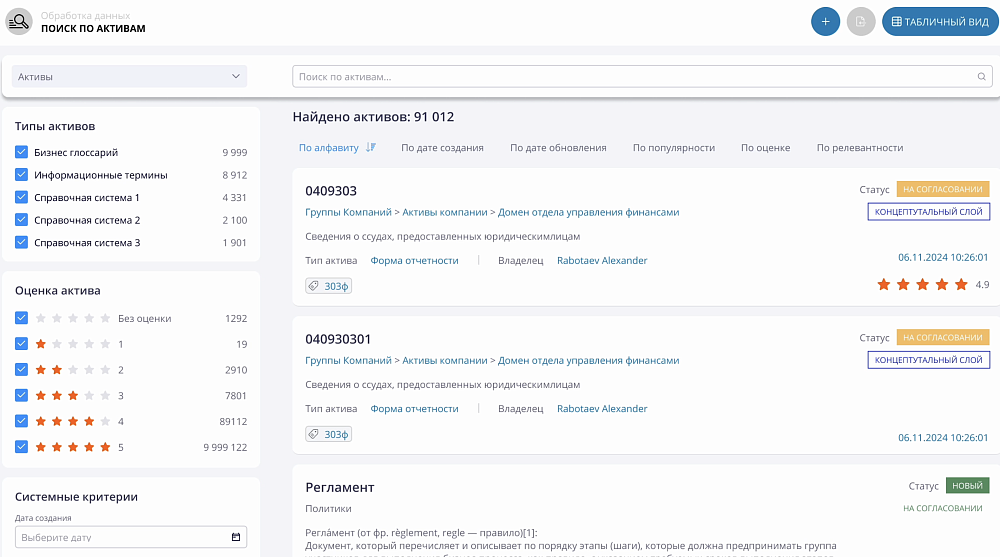Click Концептуальный слой badge on 040930301 card
The height and width of the screenshot is (557, 1000).
coord(929,360)
